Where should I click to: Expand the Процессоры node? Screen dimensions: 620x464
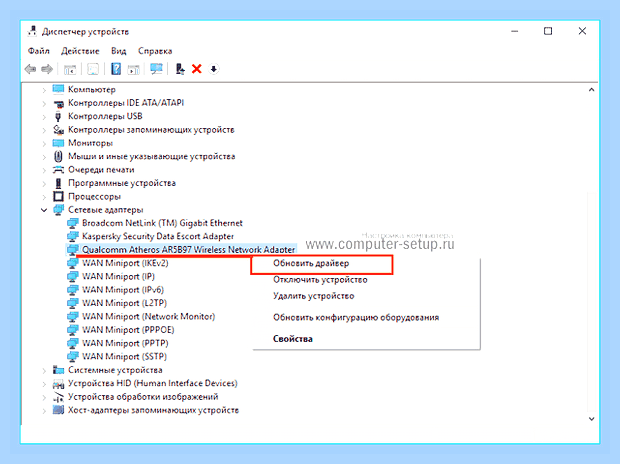44,197
